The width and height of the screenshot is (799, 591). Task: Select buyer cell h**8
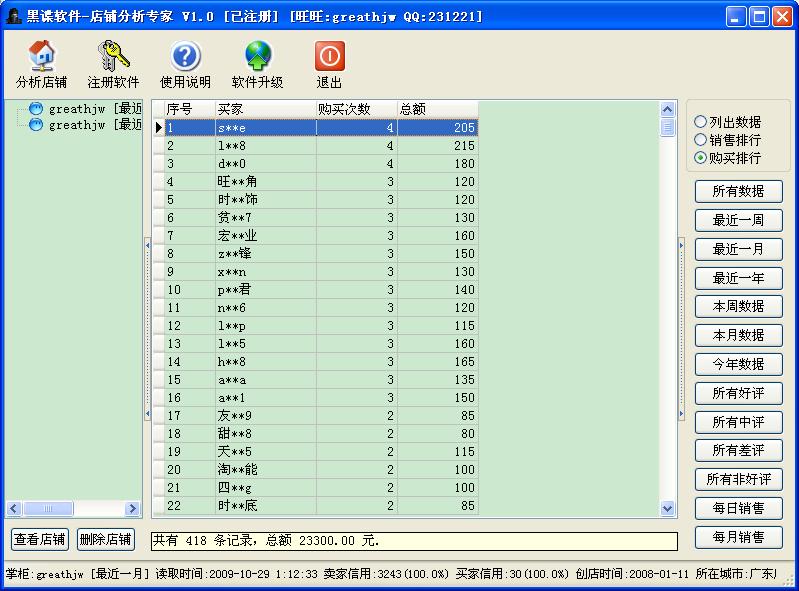pyautogui.click(x=265, y=362)
